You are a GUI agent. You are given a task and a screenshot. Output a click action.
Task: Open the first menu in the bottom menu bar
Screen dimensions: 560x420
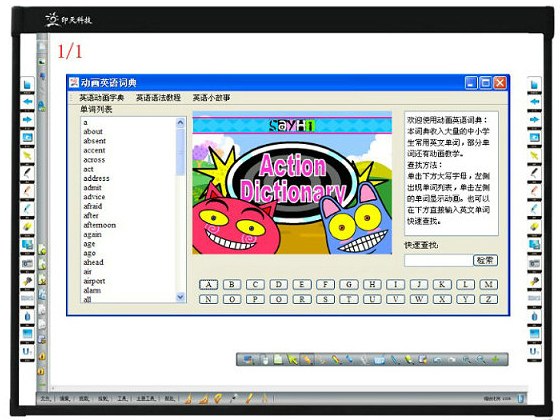[45, 399]
